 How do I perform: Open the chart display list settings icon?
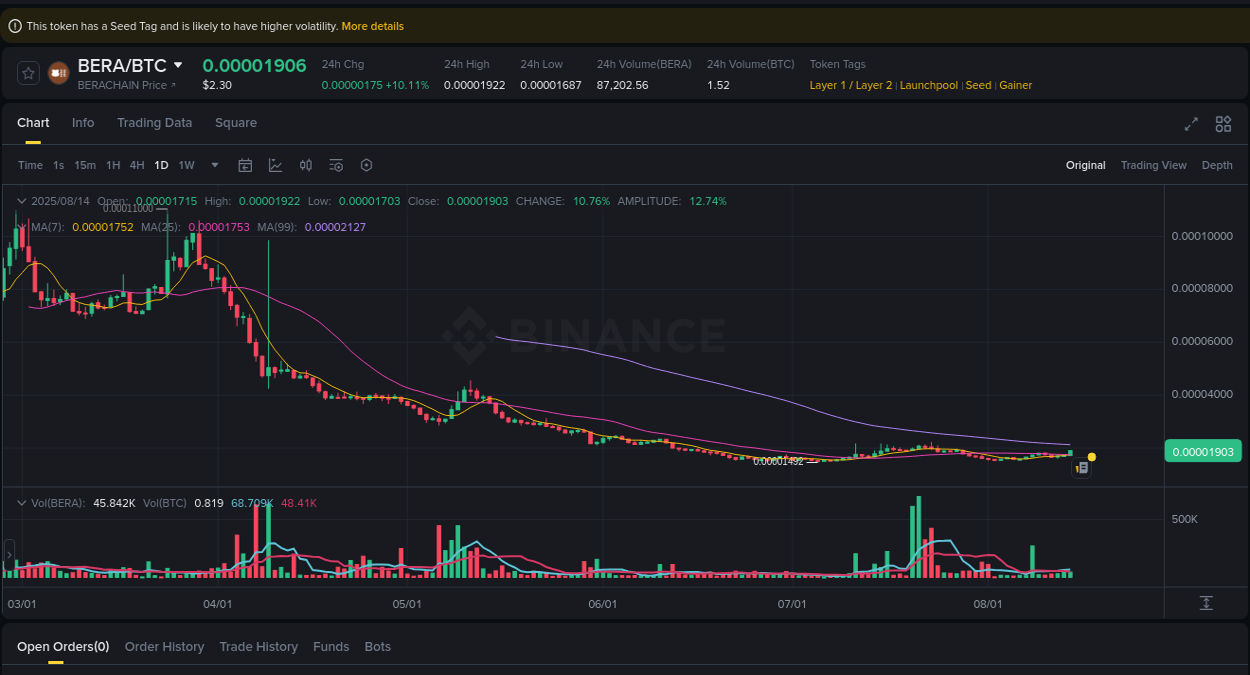(x=336, y=165)
